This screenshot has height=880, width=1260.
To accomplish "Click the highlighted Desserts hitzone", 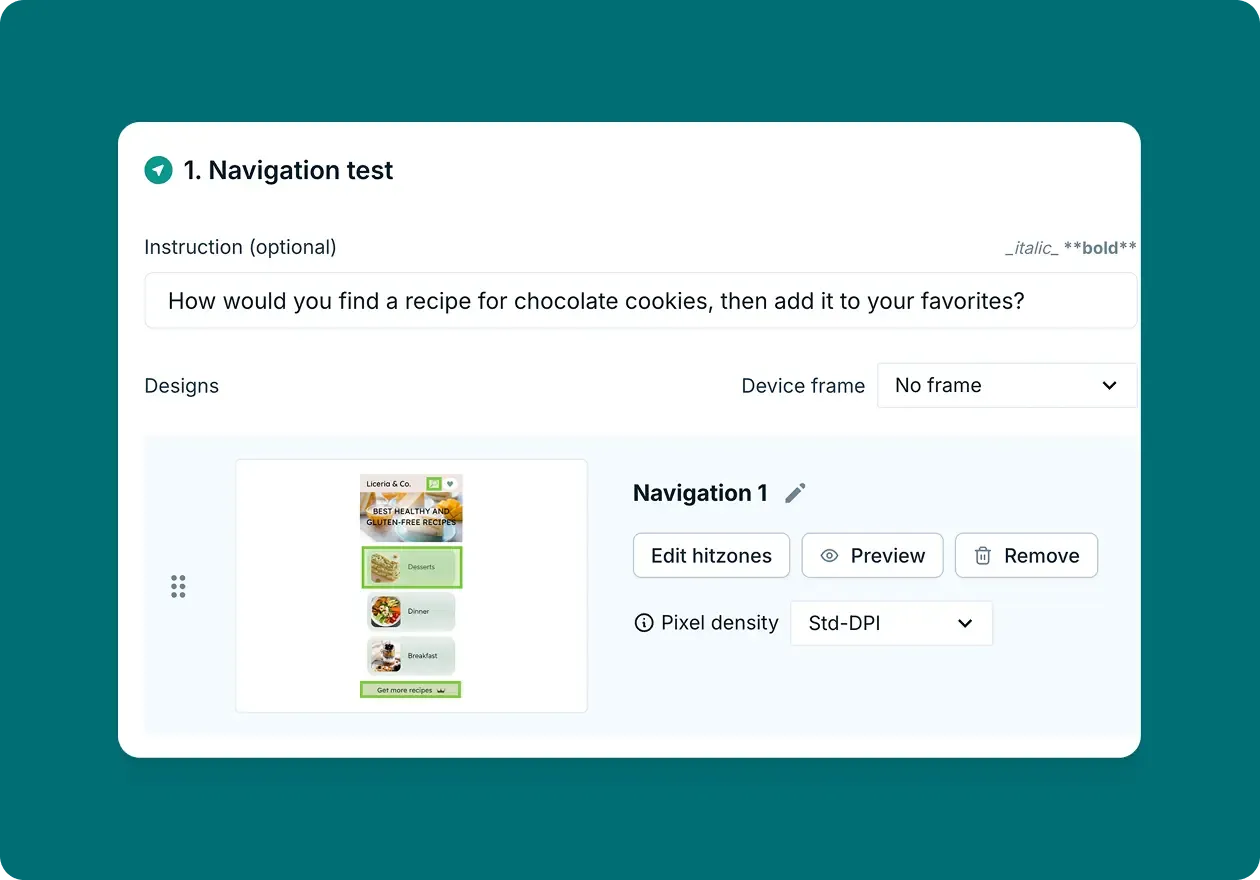I will tap(411, 566).
